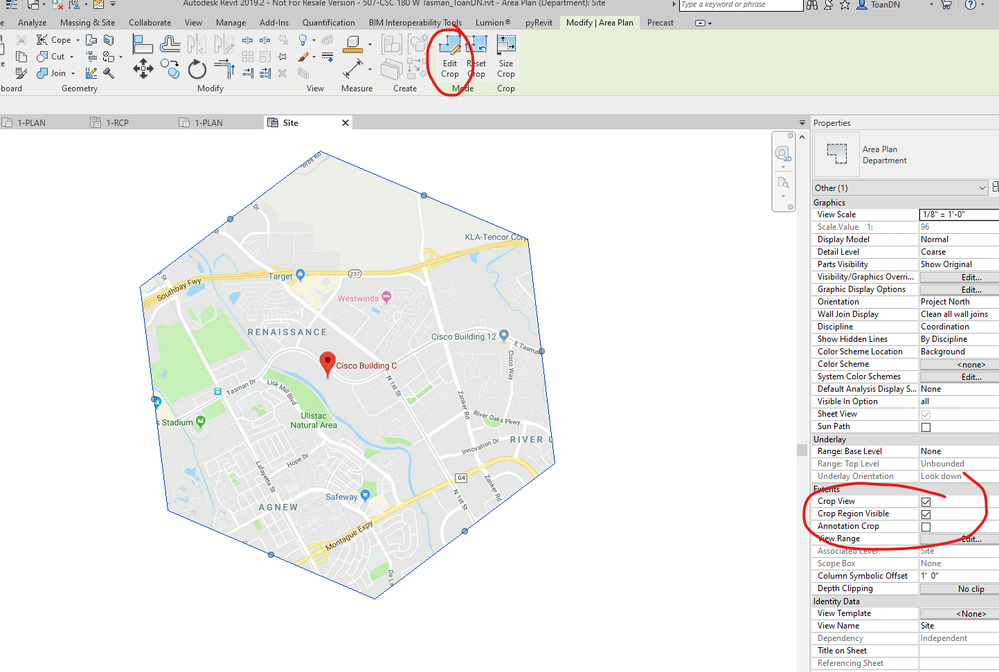
Task: Click the 2D navigation wheel icon
Action: click(x=783, y=154)
